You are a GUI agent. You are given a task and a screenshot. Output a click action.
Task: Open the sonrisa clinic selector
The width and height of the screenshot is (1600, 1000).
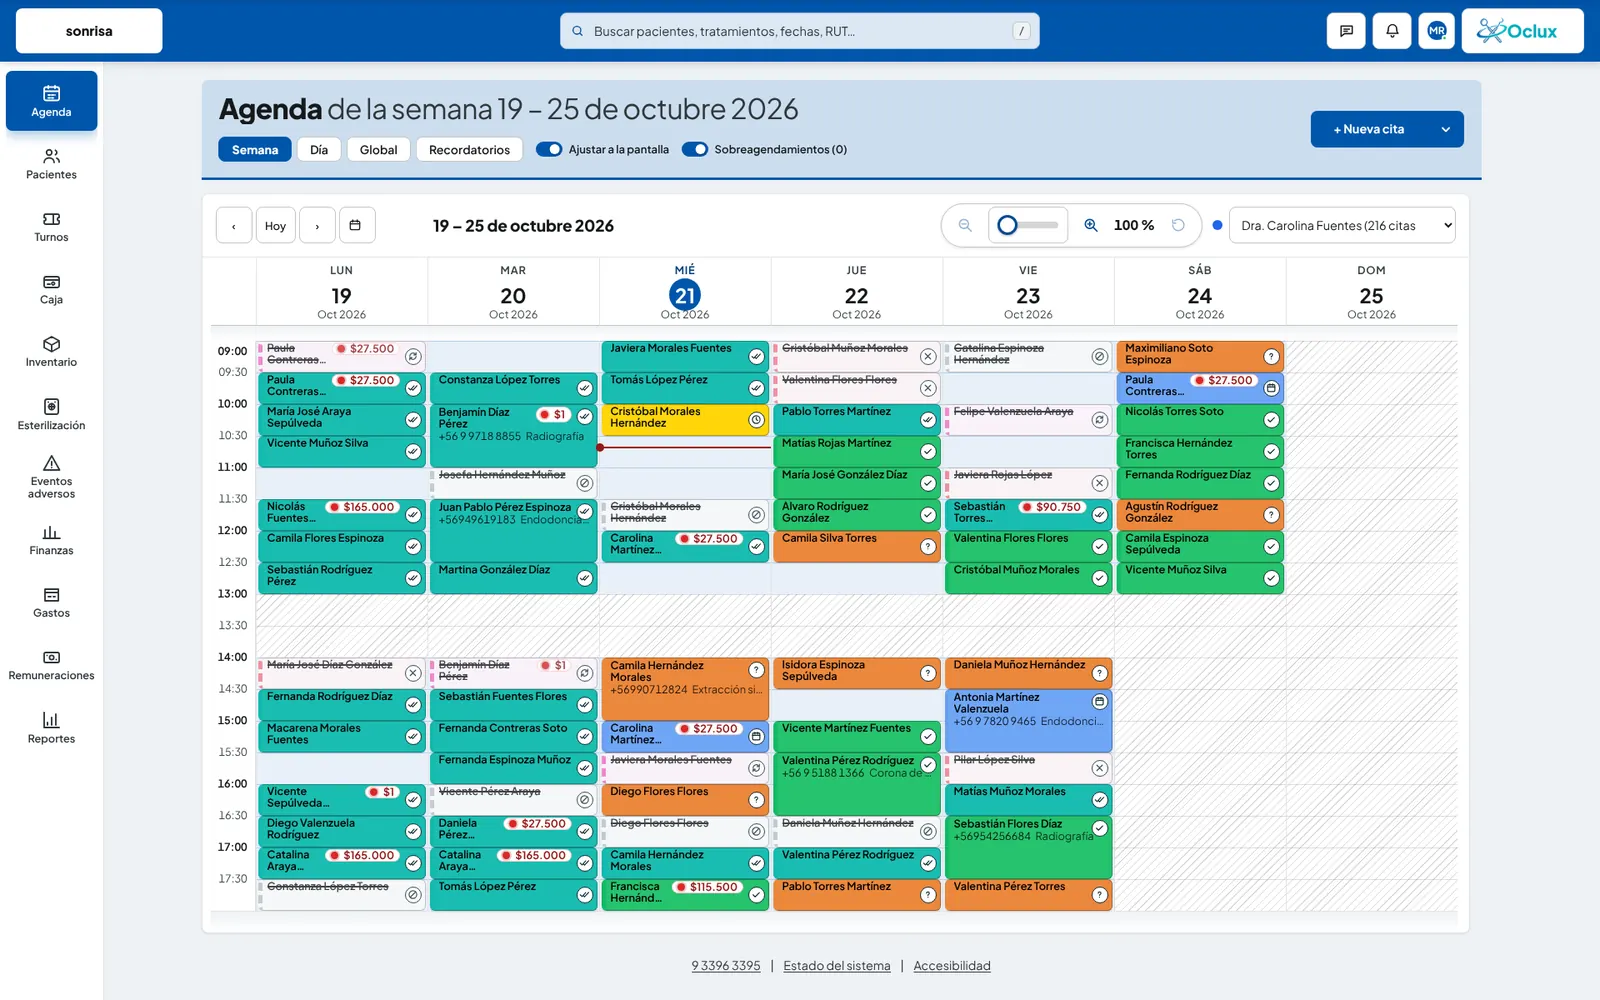89,31
